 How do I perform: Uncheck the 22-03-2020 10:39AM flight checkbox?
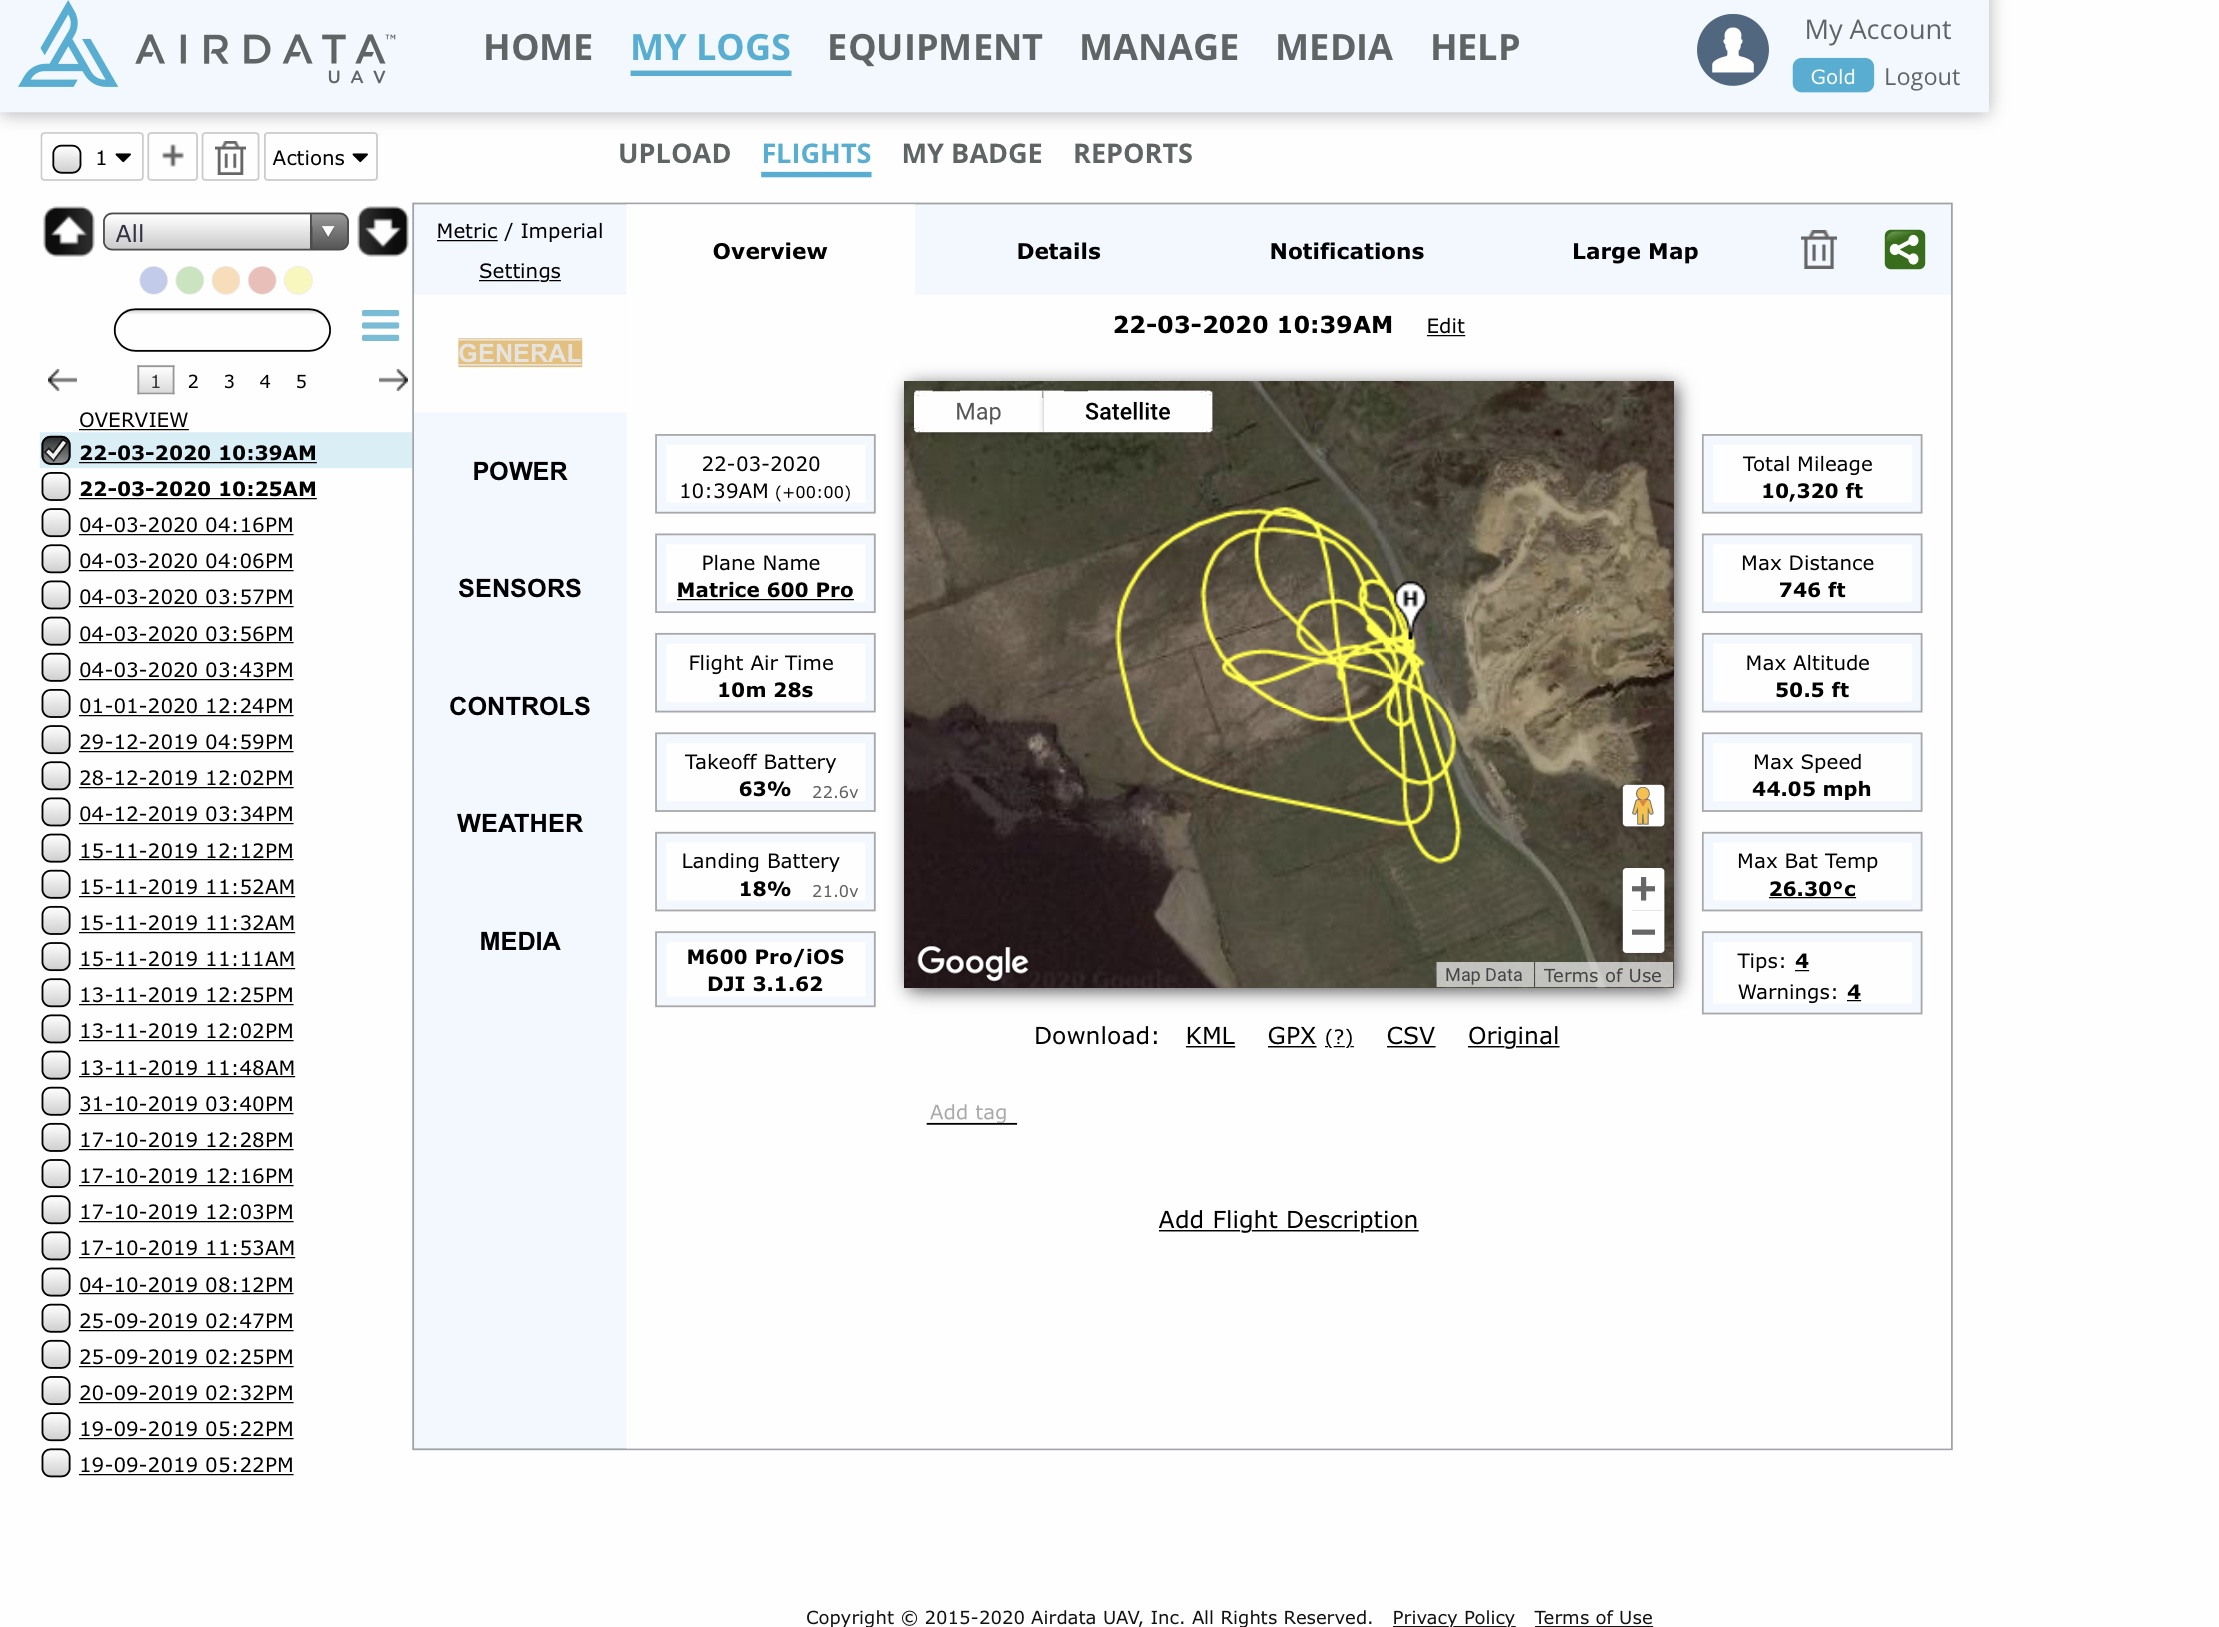pyautogui.click(x=57, y=452)
